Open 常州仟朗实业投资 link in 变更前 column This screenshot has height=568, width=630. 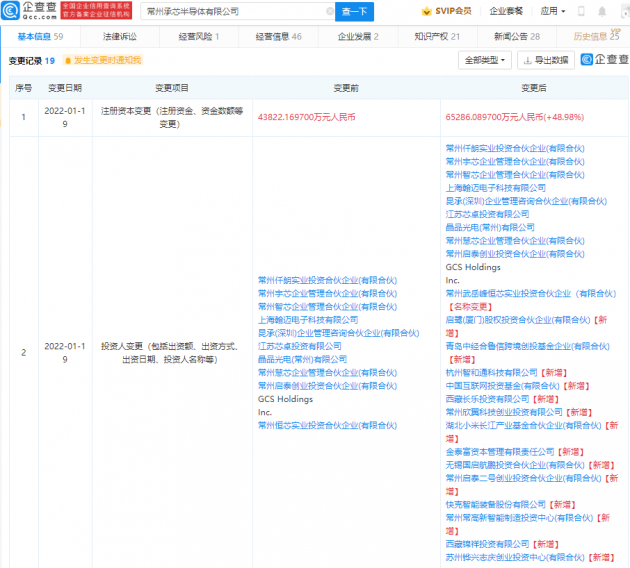pos(327,280)
